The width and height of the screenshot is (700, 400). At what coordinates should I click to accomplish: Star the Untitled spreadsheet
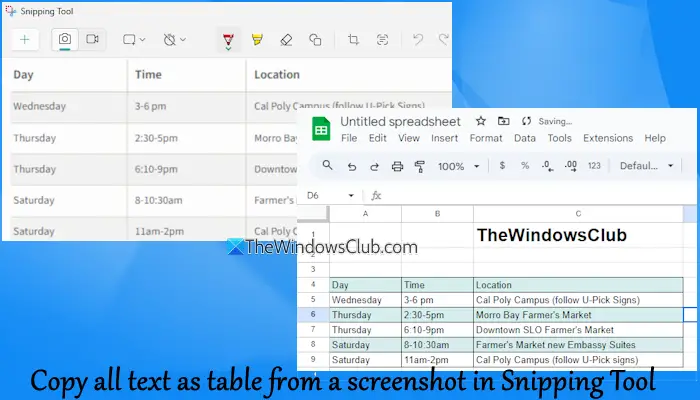481,121
